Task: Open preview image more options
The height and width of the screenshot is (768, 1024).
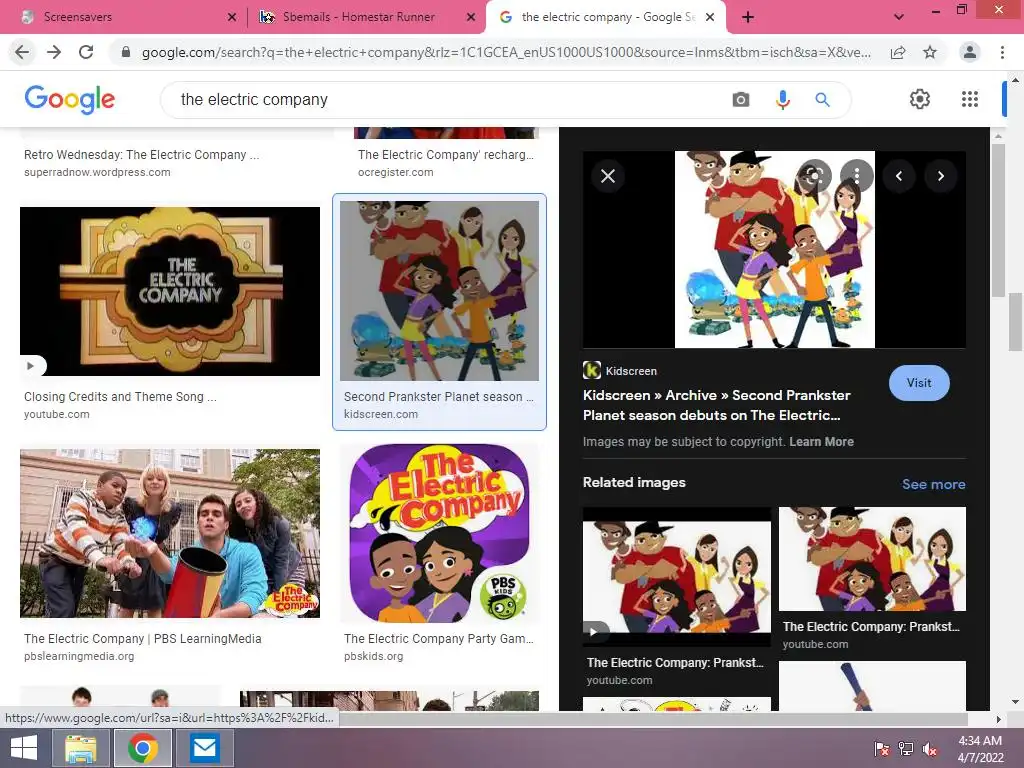Action: (857, 175)
